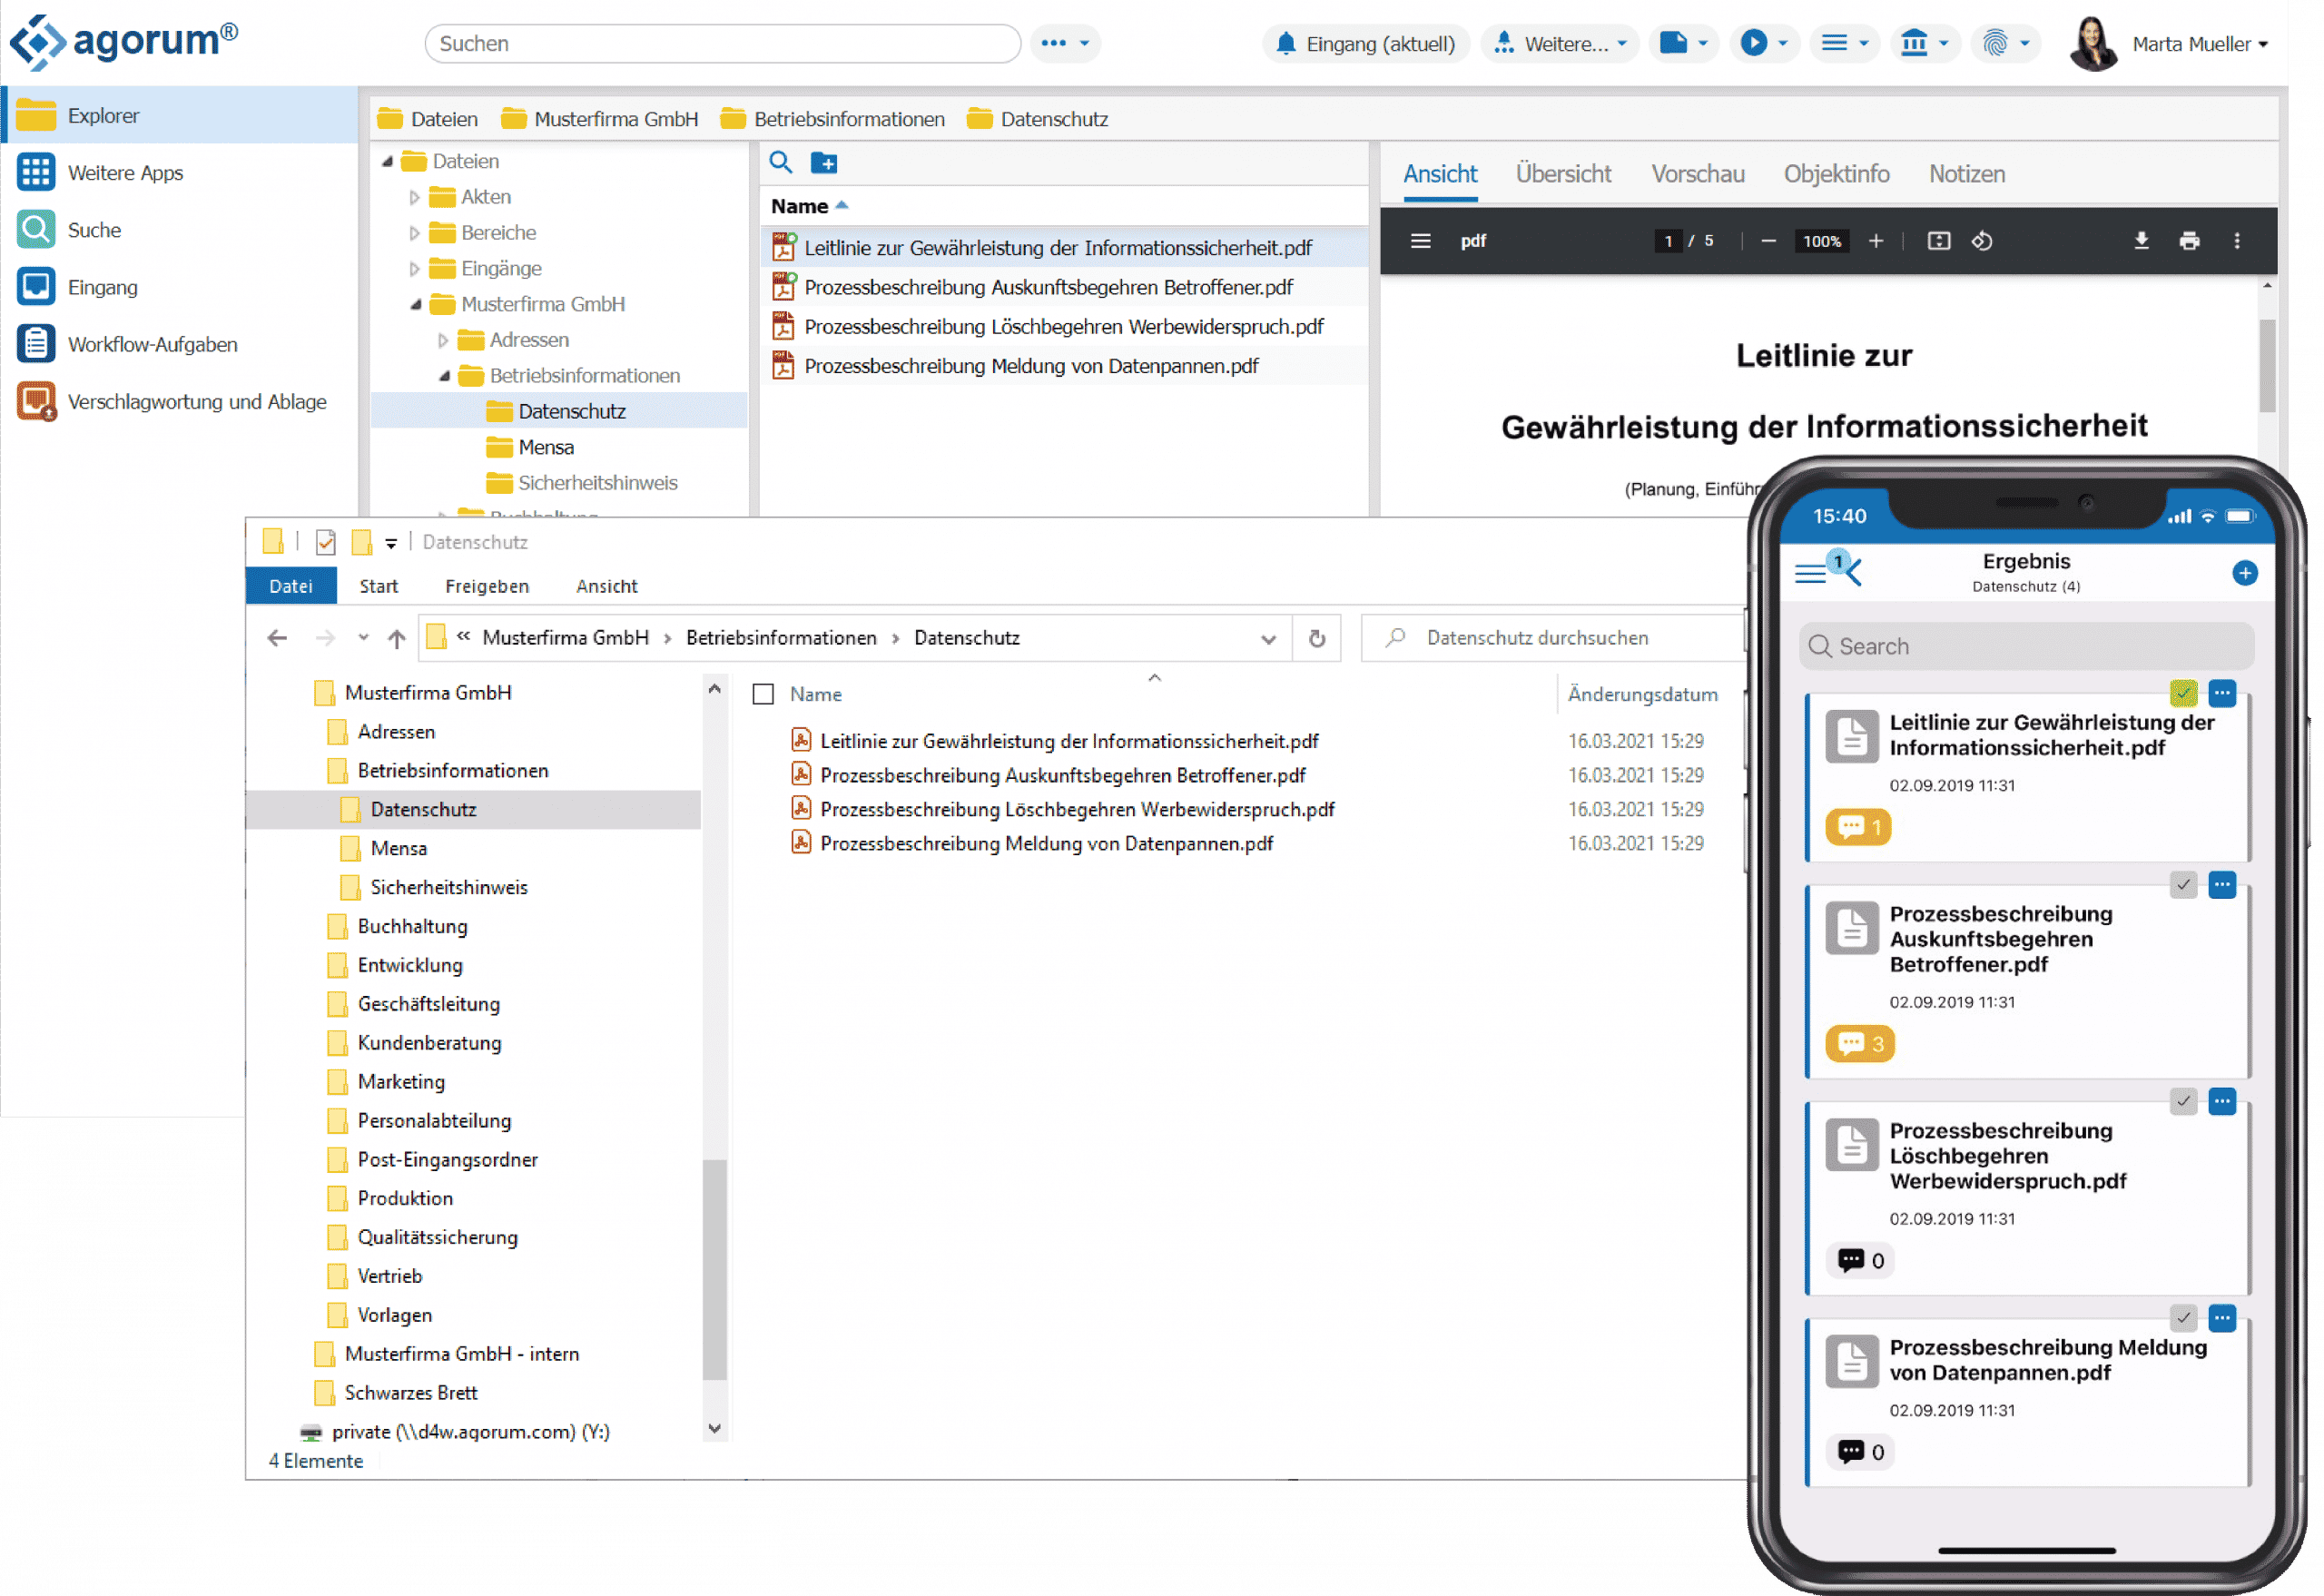Open the Marta Mueller user dropdown
Image resolution: width=2324 pixels, height=1596 pixels.
(2199, 44)
